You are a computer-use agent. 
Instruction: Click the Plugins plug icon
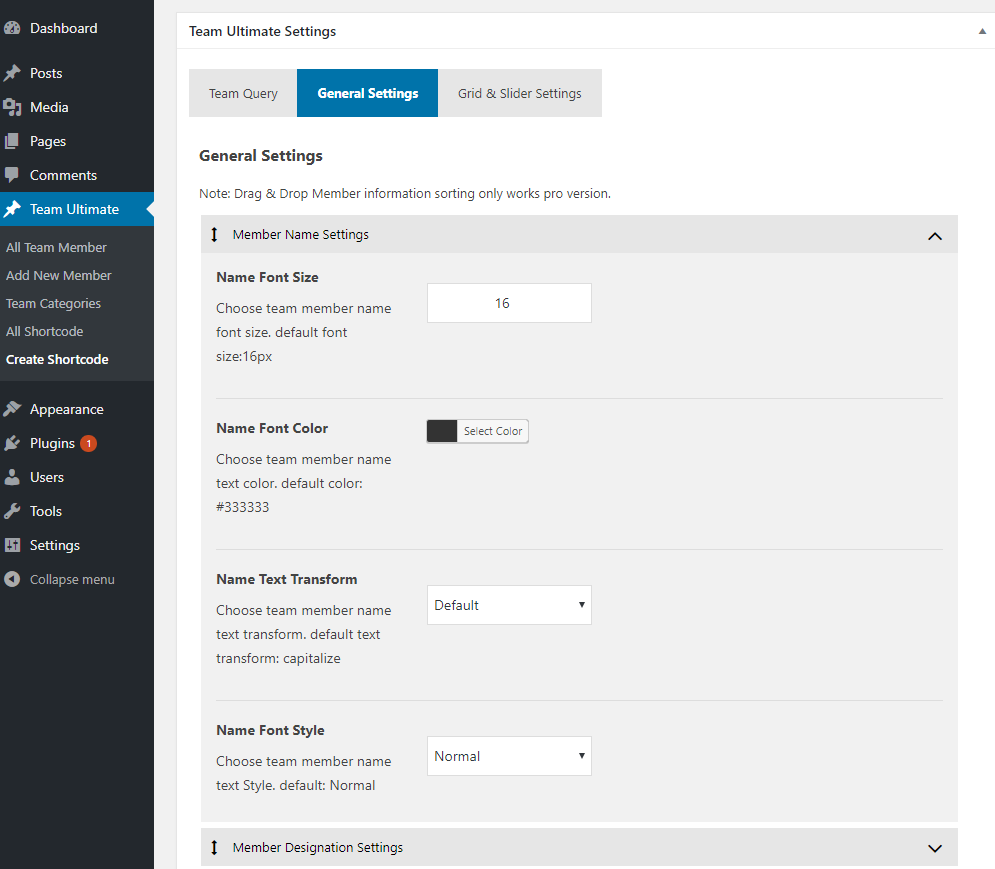tap(12, 443)
